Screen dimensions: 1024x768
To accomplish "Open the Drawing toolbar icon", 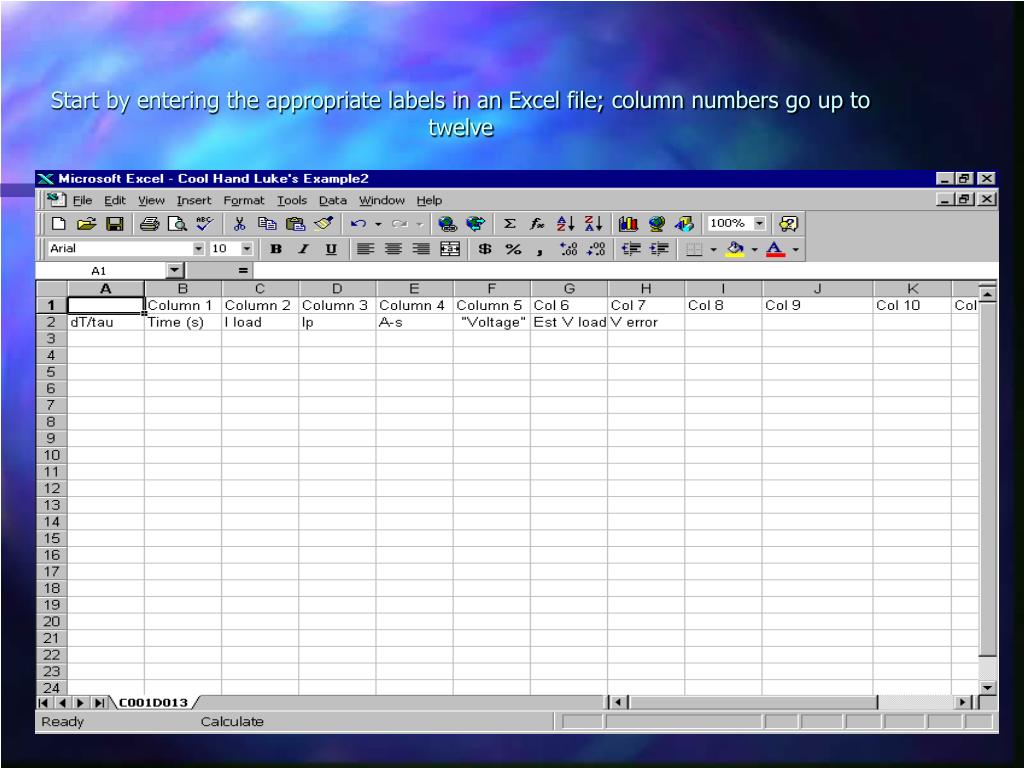I will [x=684, y=224].
